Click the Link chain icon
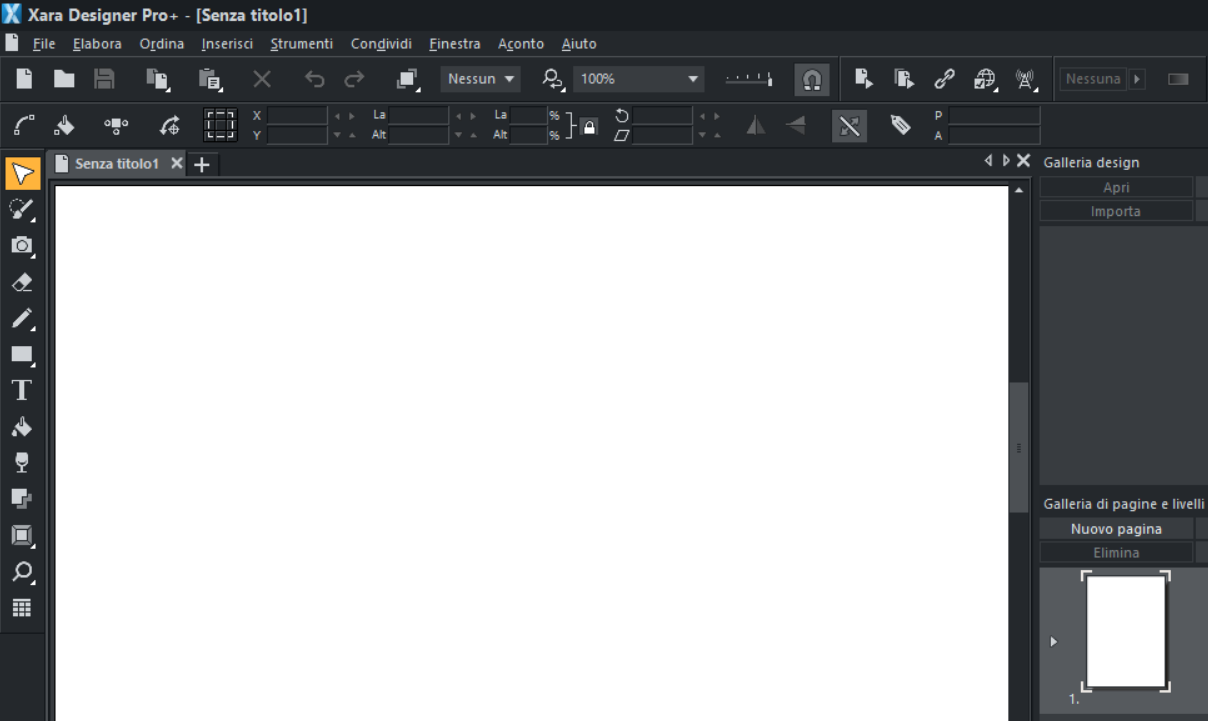The height and width of the screenshot is (721, 1208). point(944,79)
